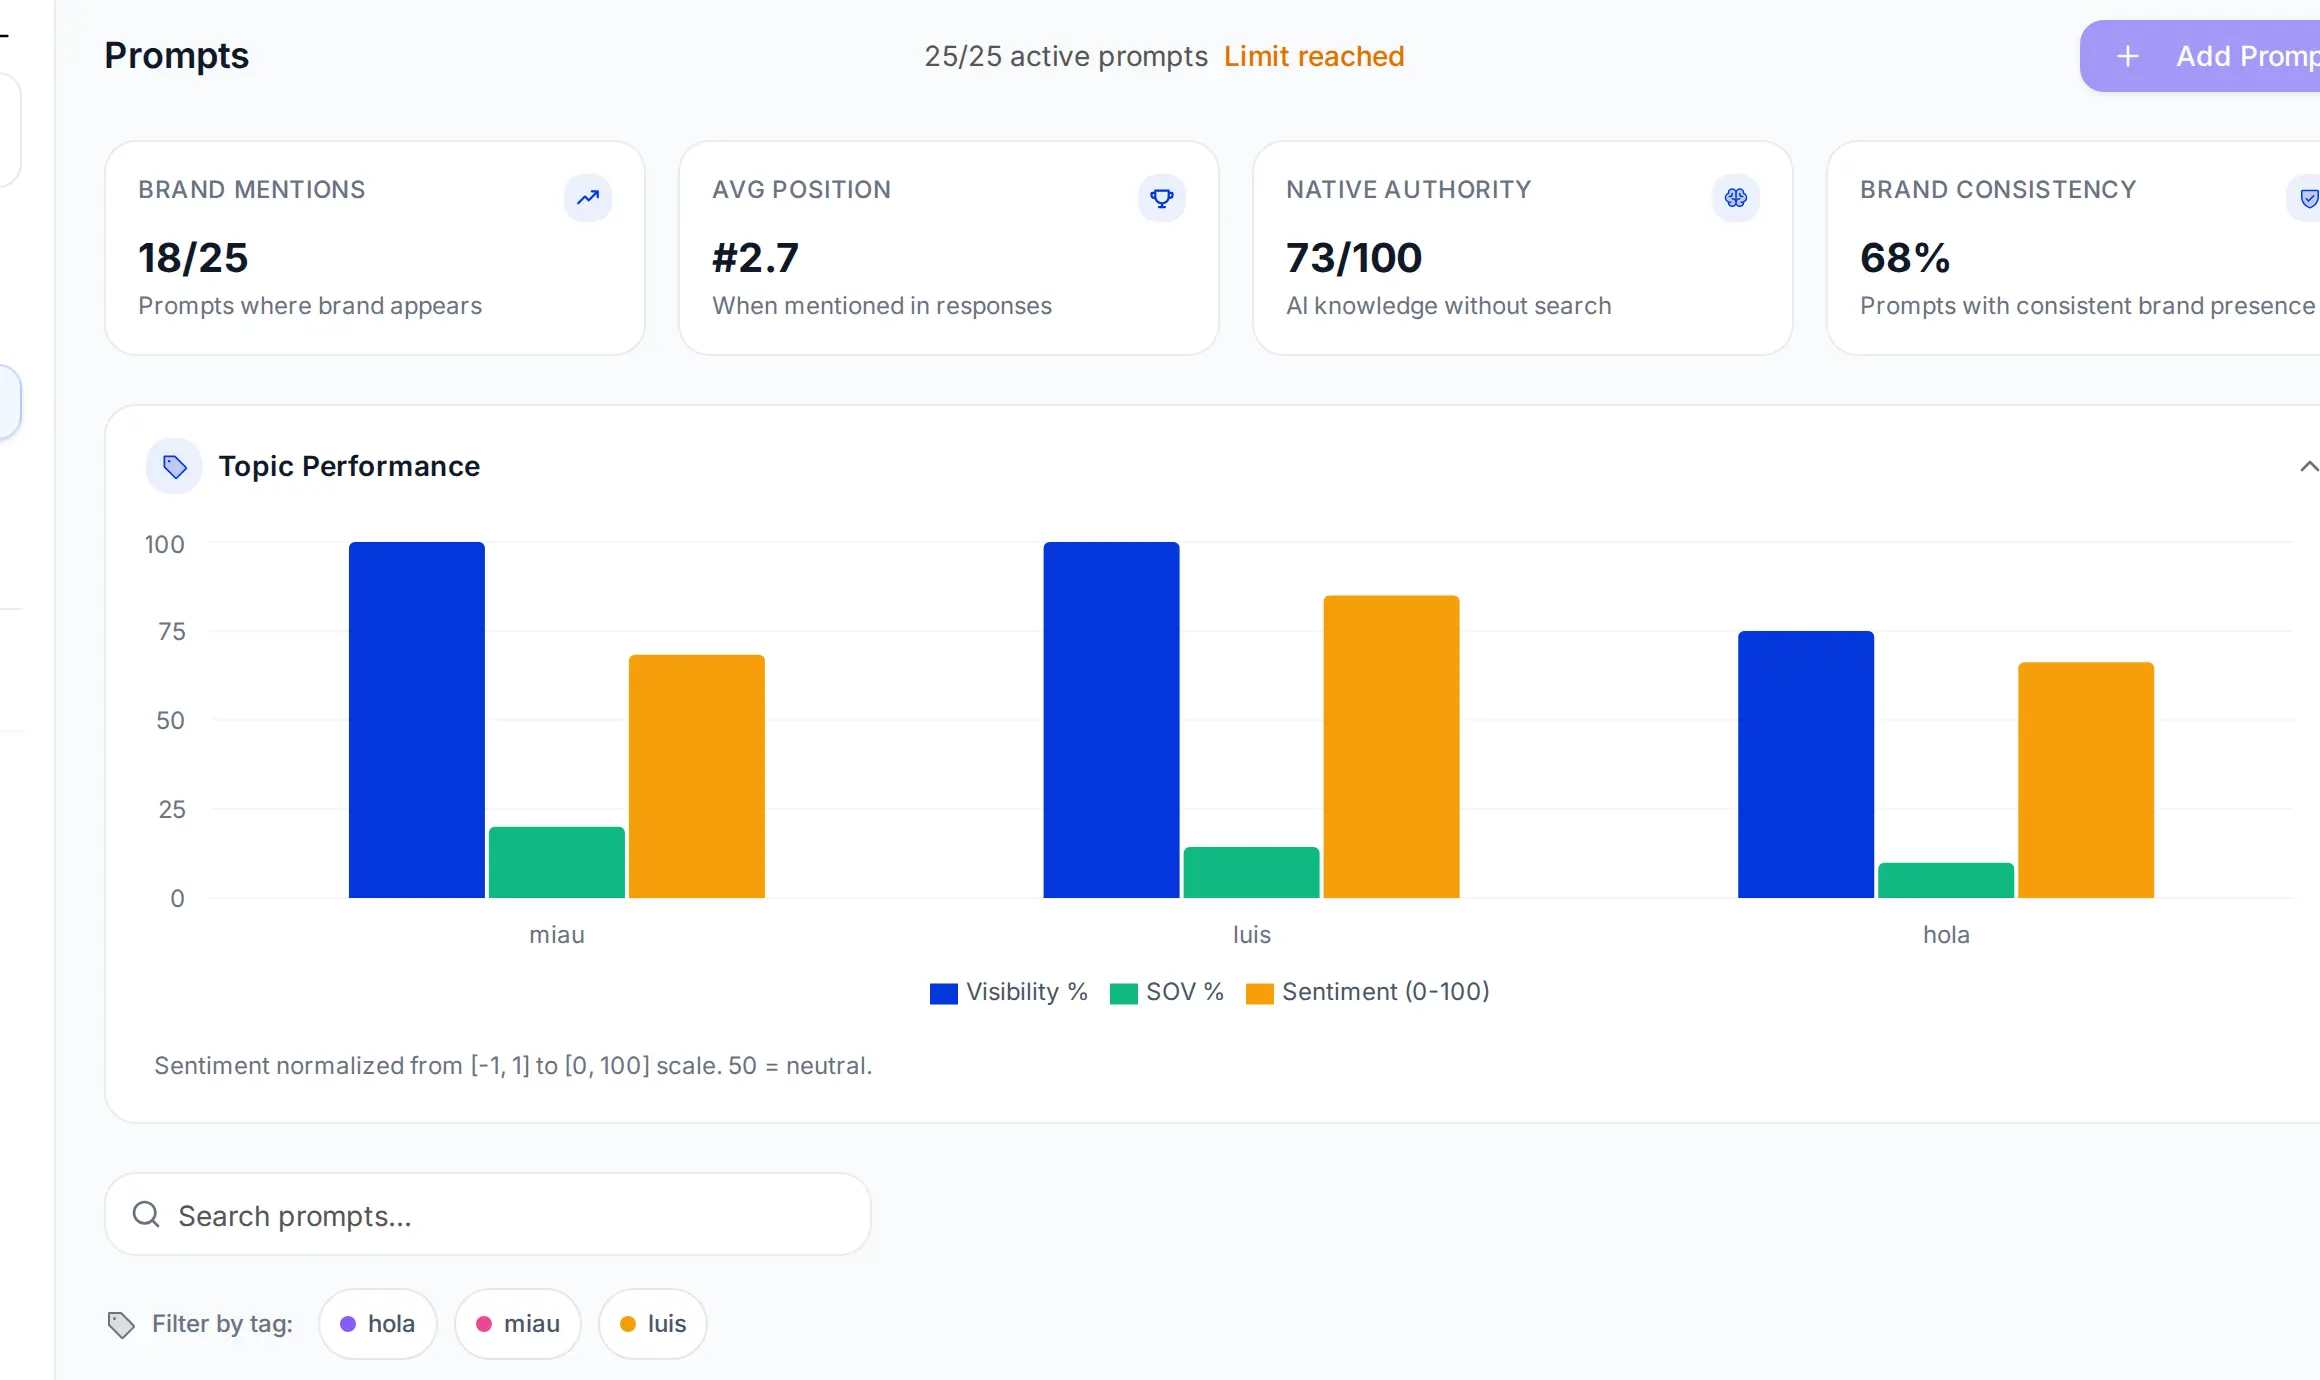Click the luis green SOV bar
2320x1380 pixels.
pyautogui.click(x=1251, y=872)
